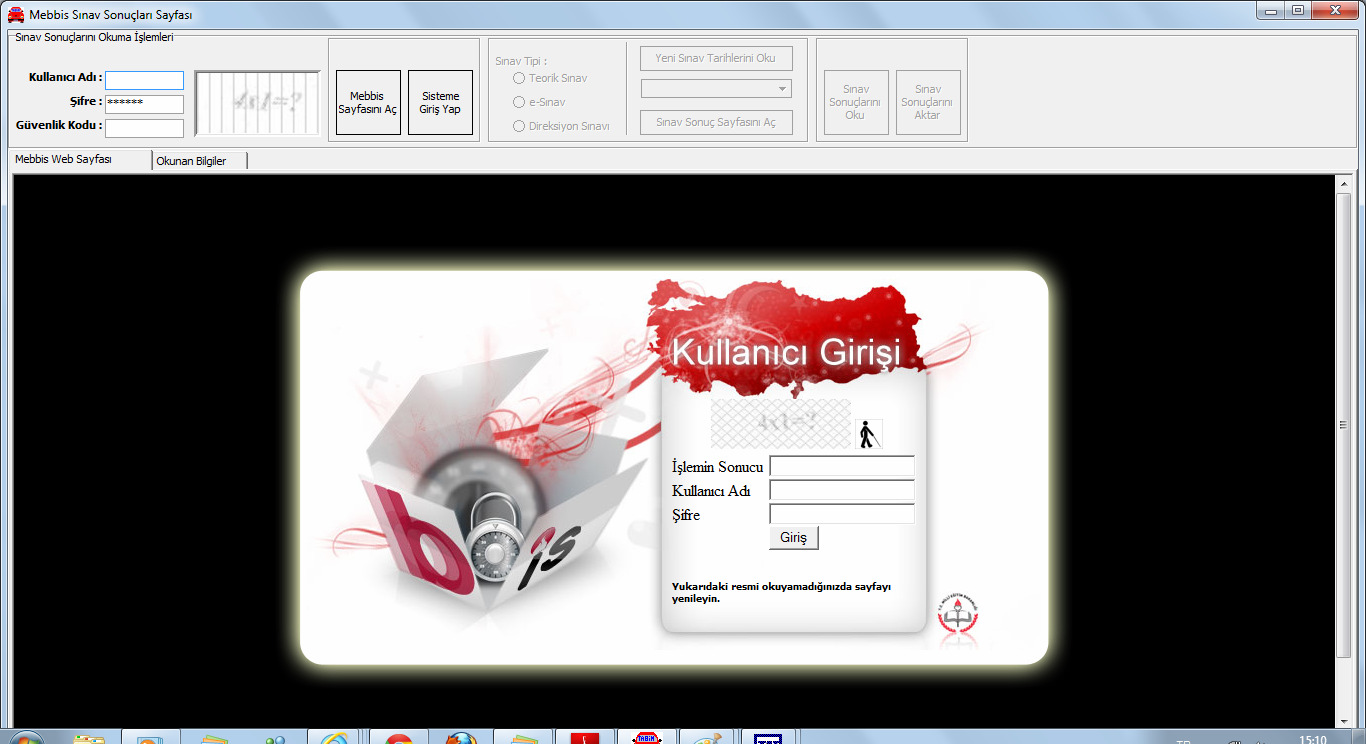Screen dimensions: 1366x744
Task: Click the 'Yukarıdaki resmi okuyamadığınızda' notice text
Action: coord(781,592)
